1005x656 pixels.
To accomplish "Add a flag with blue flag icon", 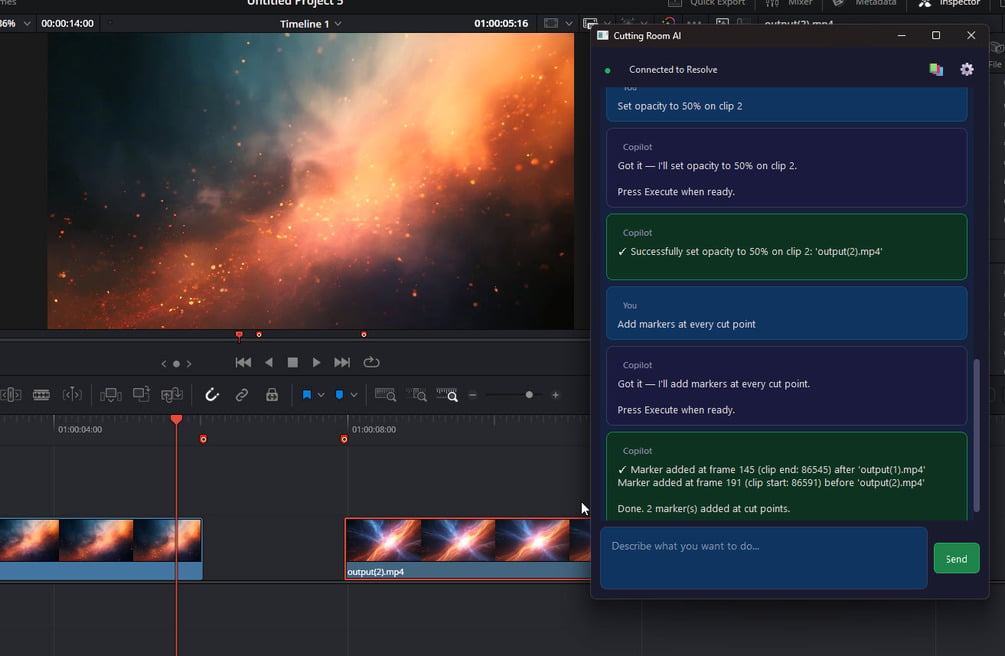I will [306, 395].
